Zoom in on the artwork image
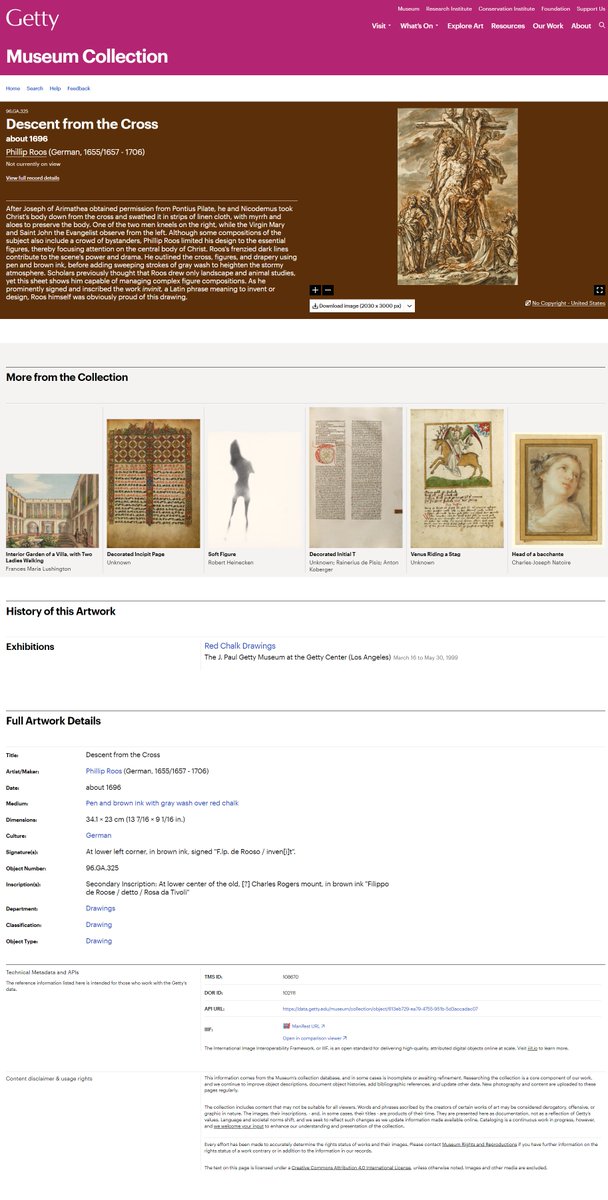The height and width of the screenshot is (1200, 608). 316,289
